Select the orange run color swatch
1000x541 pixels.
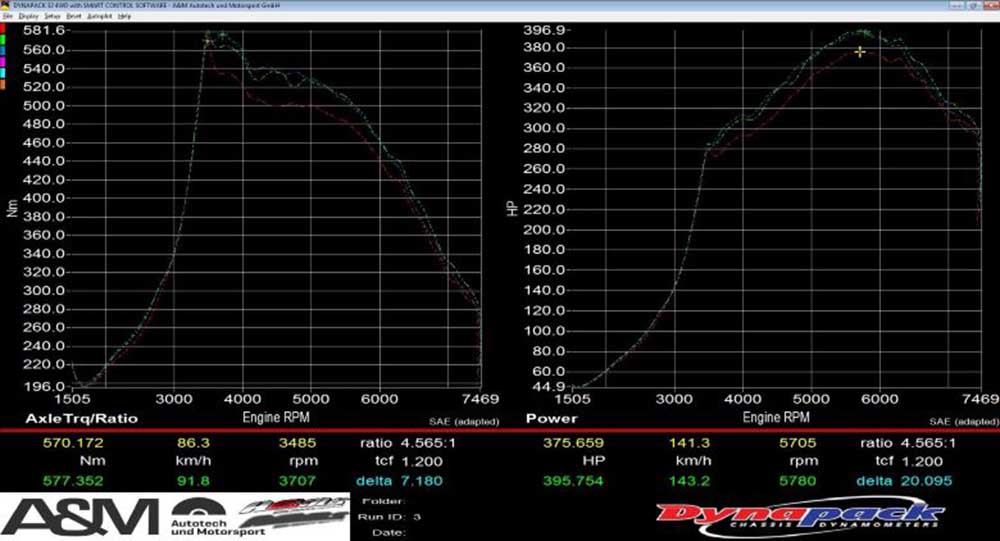[4, 85]
